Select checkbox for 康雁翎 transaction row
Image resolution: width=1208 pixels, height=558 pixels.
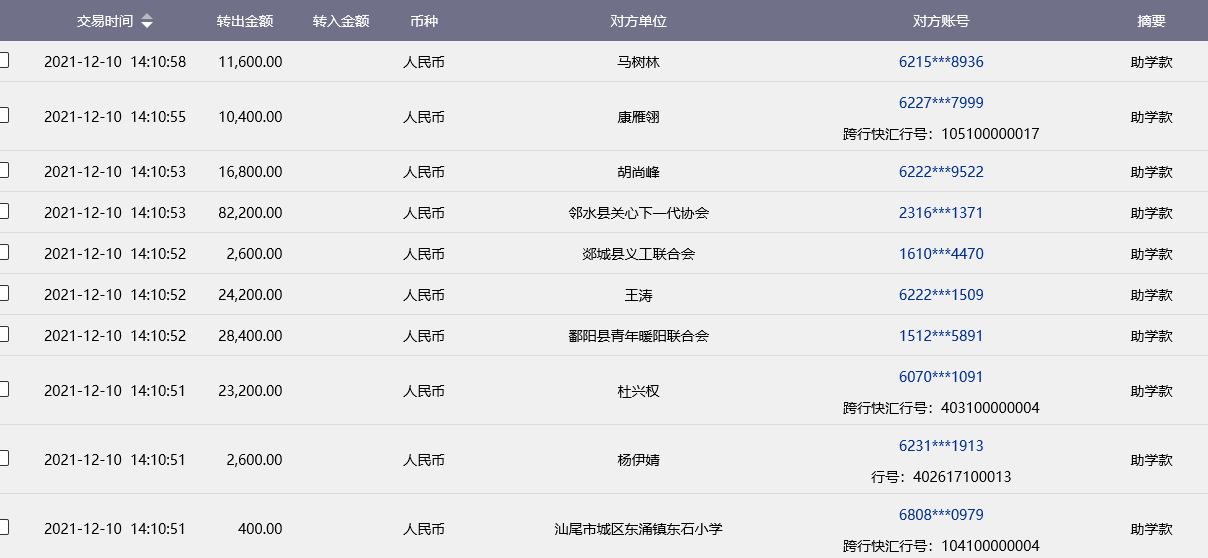(4, 115)
